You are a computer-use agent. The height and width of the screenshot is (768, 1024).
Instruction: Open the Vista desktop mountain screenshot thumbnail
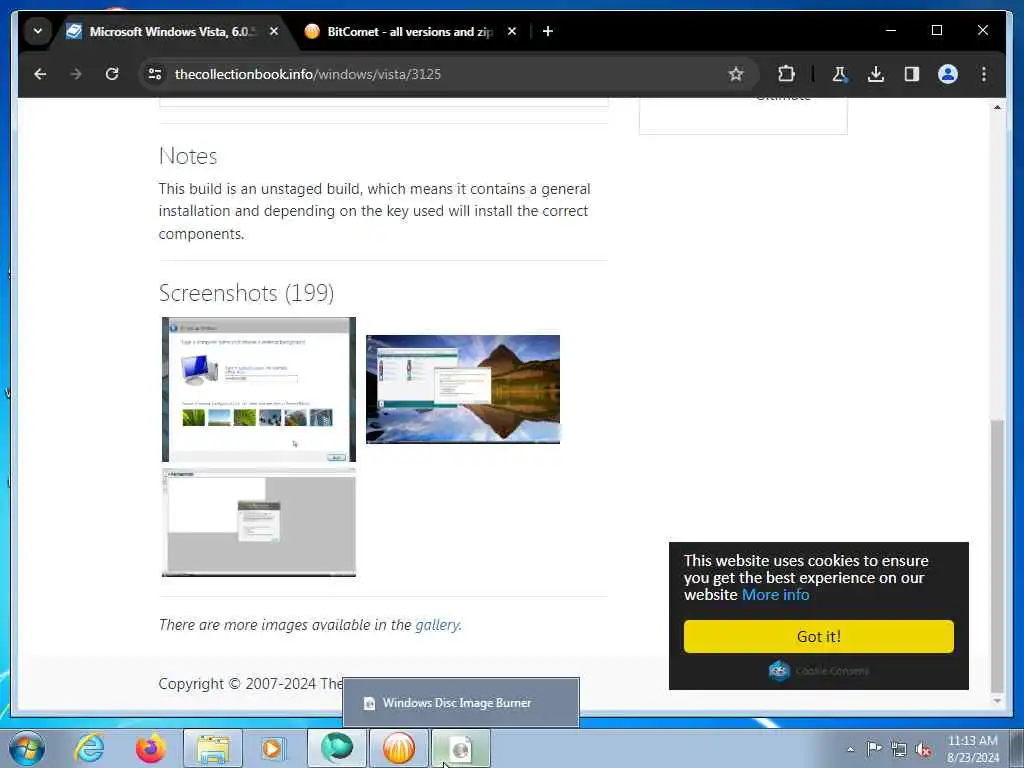462,389
